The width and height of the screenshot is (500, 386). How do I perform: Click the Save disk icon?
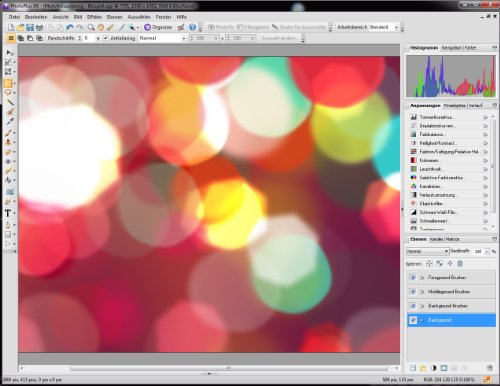click(30, 27)
